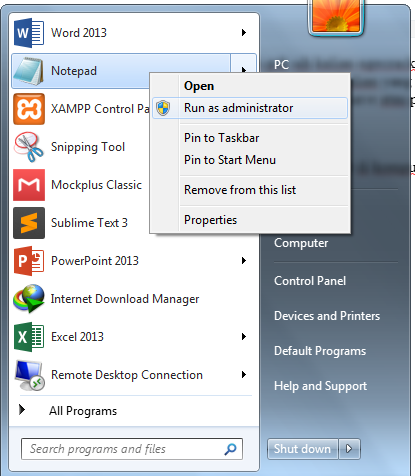Image resolution: width=415 pixels, height=476 pixels.
Task: Open the PC user folder link
Action: (281, 65)
